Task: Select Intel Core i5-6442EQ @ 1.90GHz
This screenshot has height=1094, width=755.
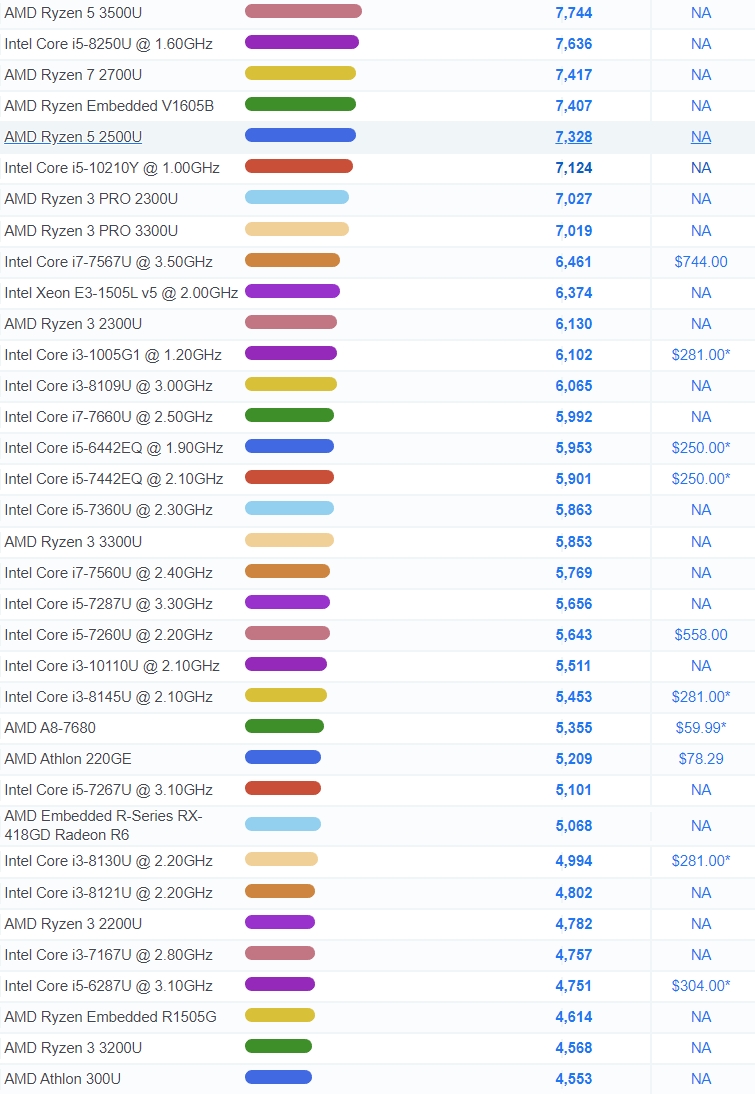Action: coord(114,448)
